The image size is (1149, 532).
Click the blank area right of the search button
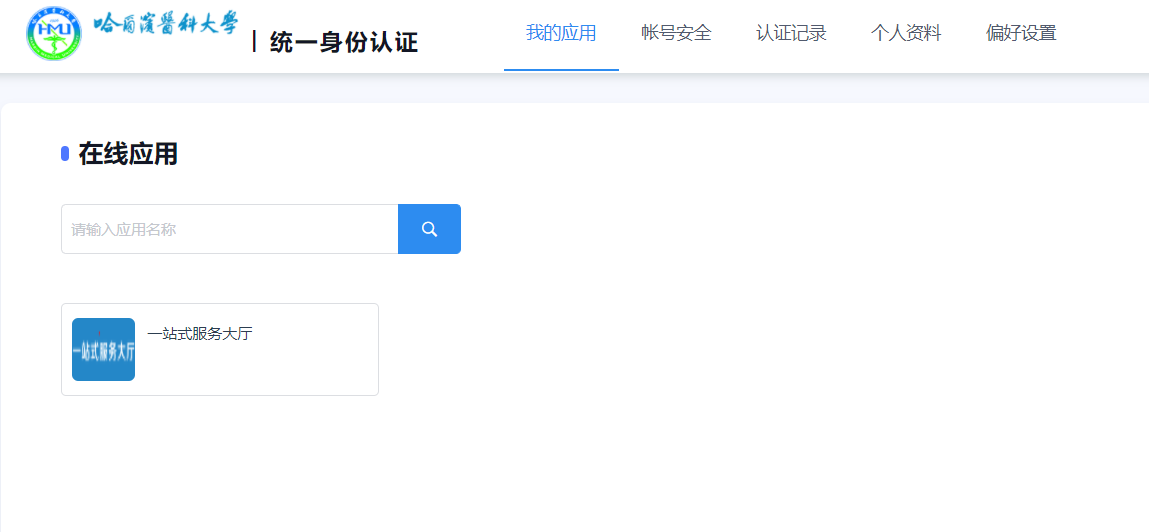[750, 229]
